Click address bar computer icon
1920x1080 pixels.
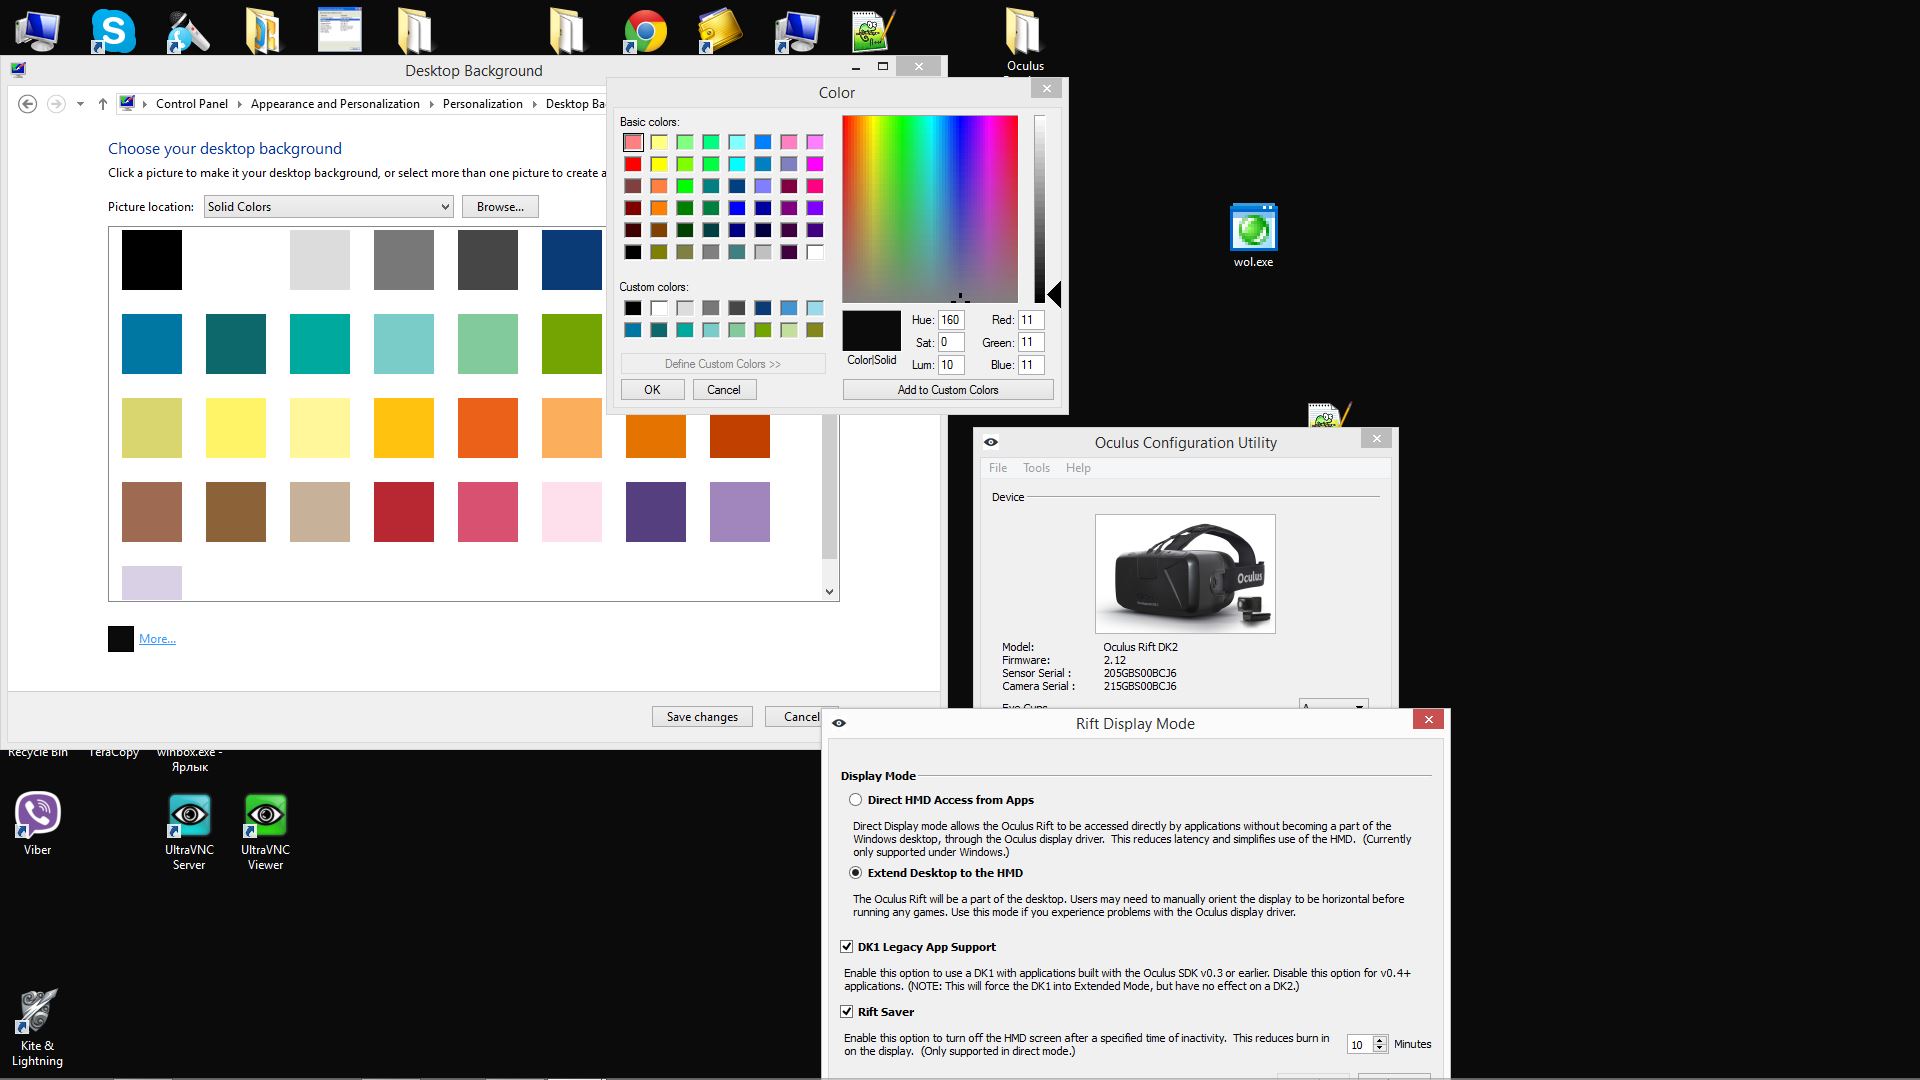coord(127,103)
